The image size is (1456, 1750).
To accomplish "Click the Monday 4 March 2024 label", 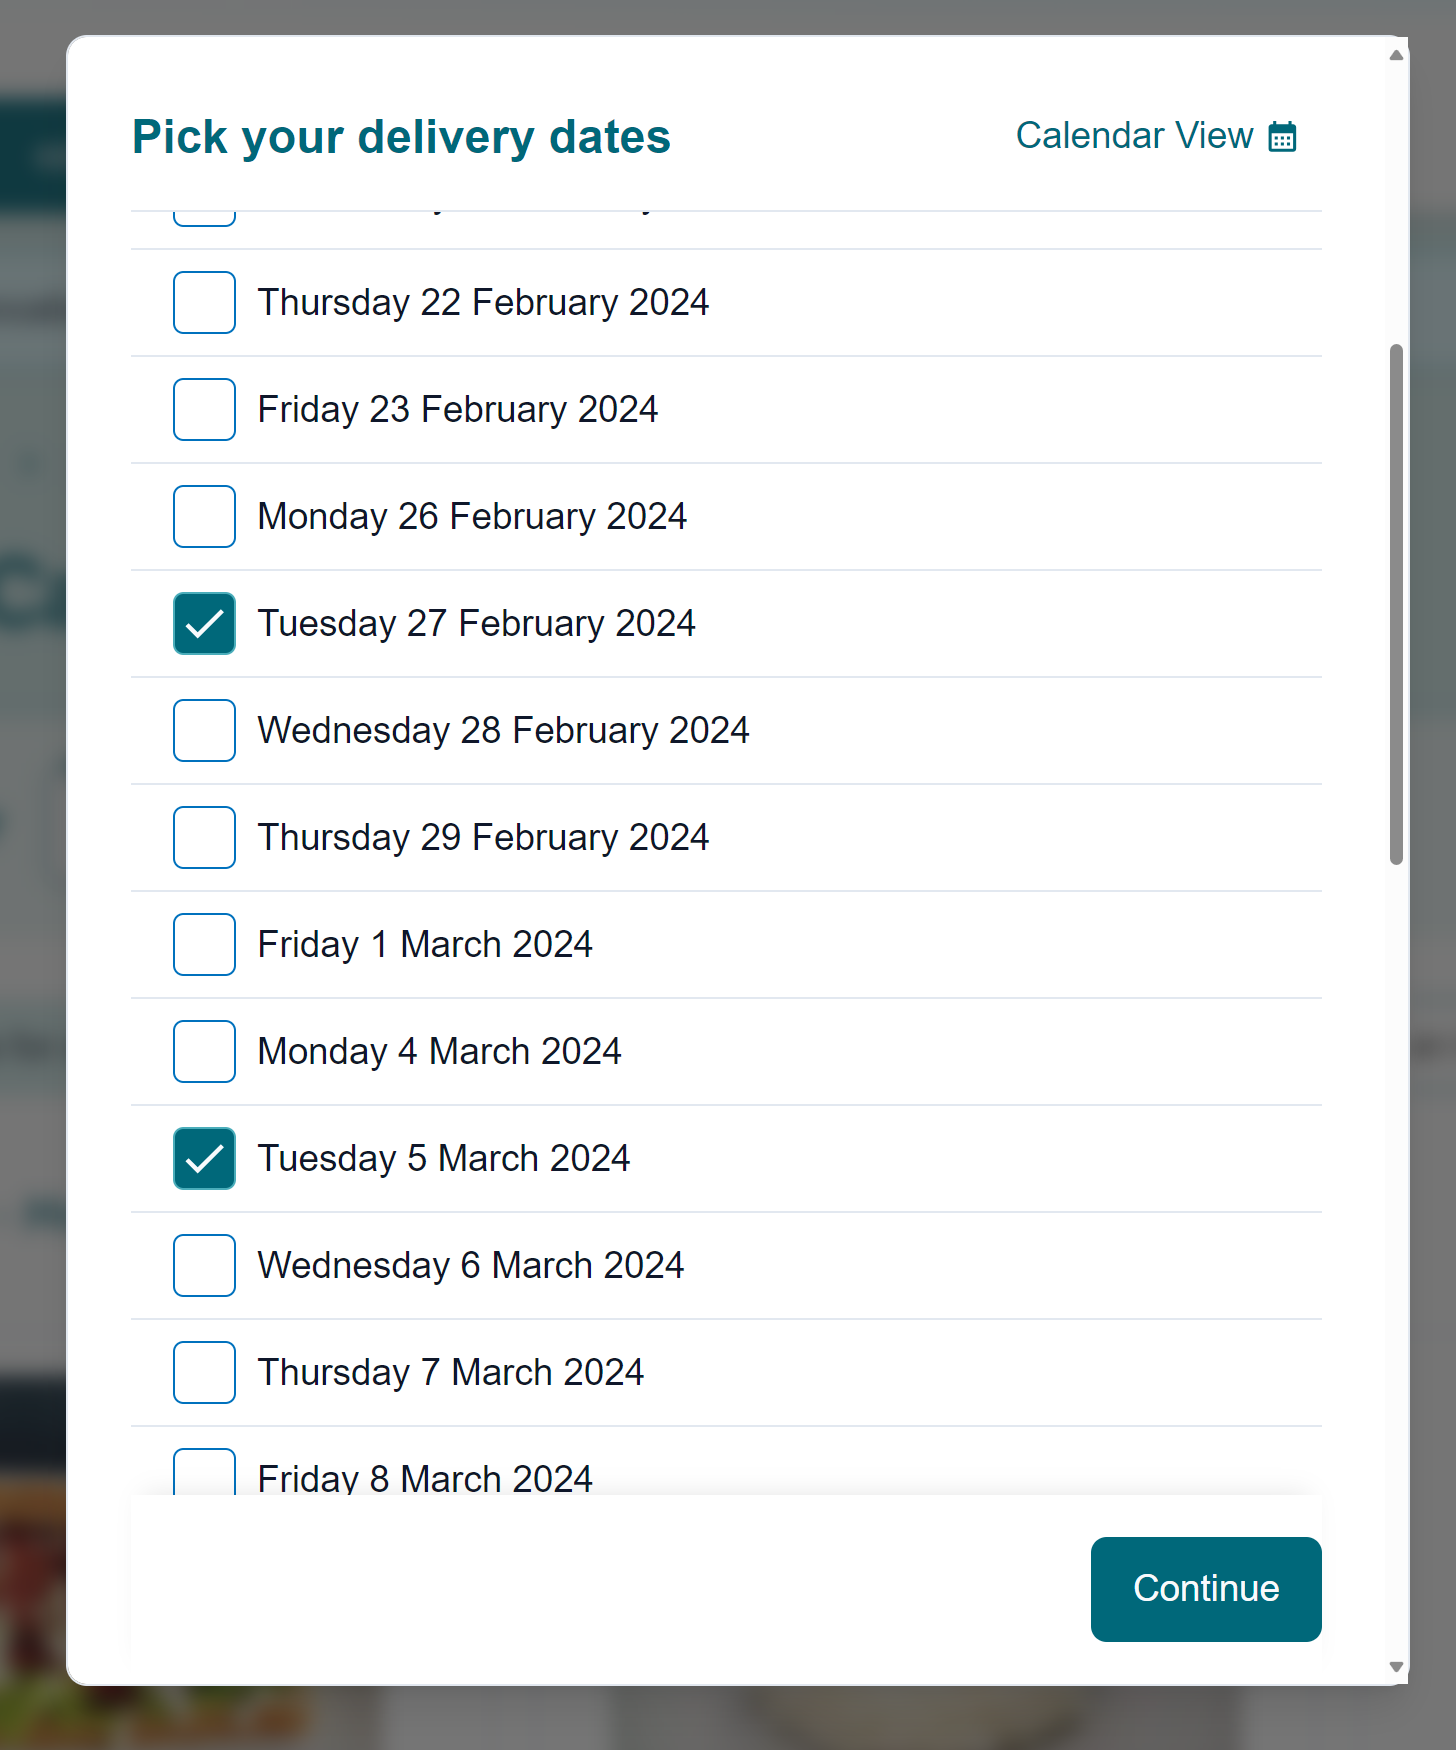I will pos(439,1051).
